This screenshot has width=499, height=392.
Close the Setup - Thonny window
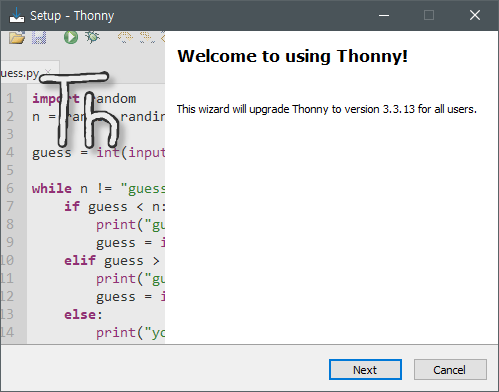(475, 15)
